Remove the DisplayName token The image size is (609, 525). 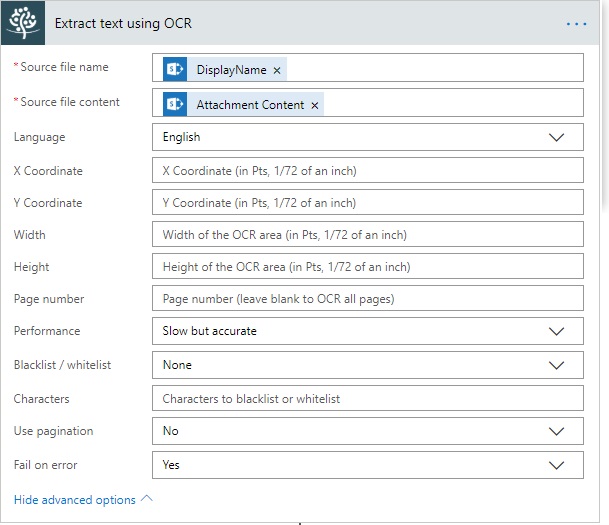click(x=277, y=70)
